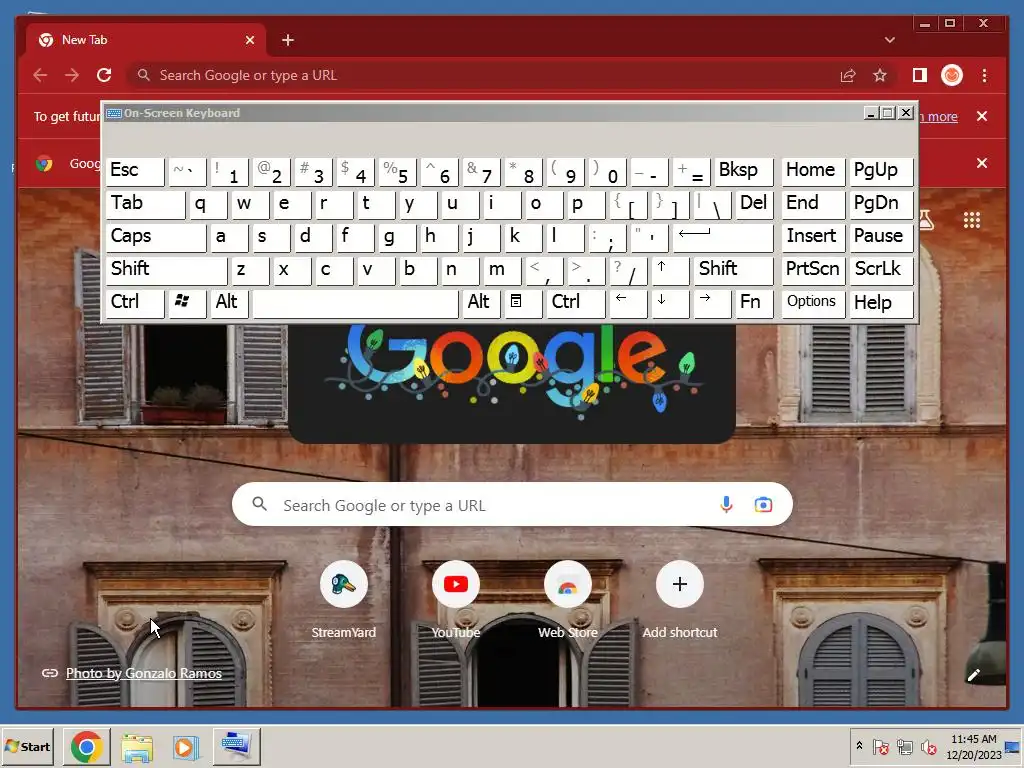The width and height of the screenshot is (1024, 768).
Task: Tap the left arrow key
Action: click(628, 302)
